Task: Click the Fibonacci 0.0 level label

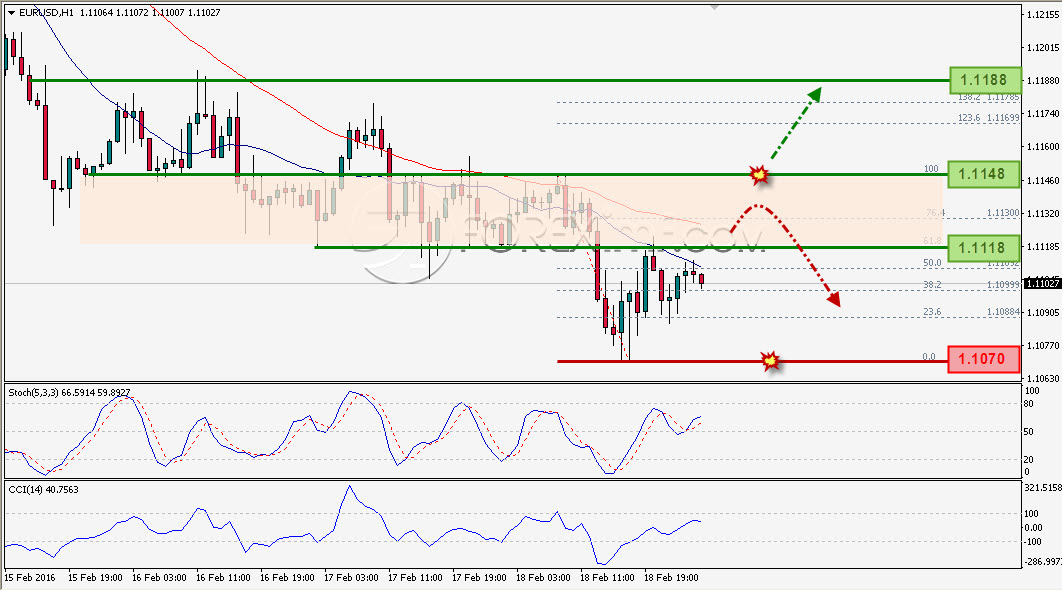Action: (x=929, y=357)
